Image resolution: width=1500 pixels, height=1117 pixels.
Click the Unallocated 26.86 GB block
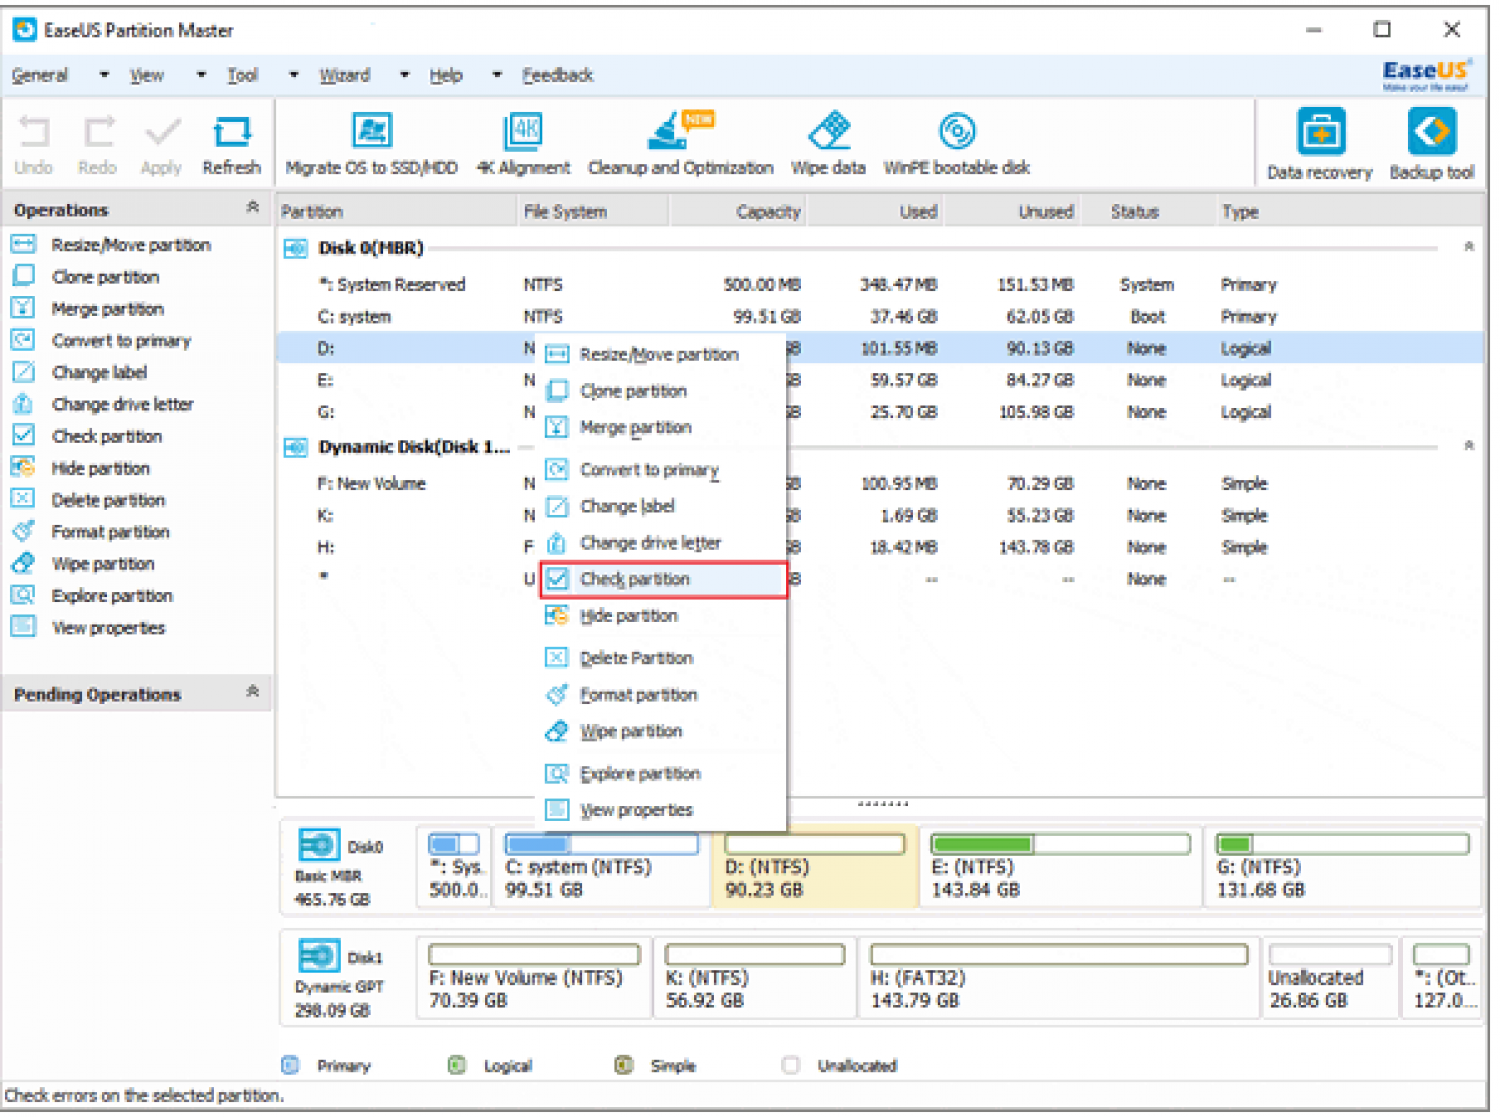pyautogui.click(x=1328, y=976)
